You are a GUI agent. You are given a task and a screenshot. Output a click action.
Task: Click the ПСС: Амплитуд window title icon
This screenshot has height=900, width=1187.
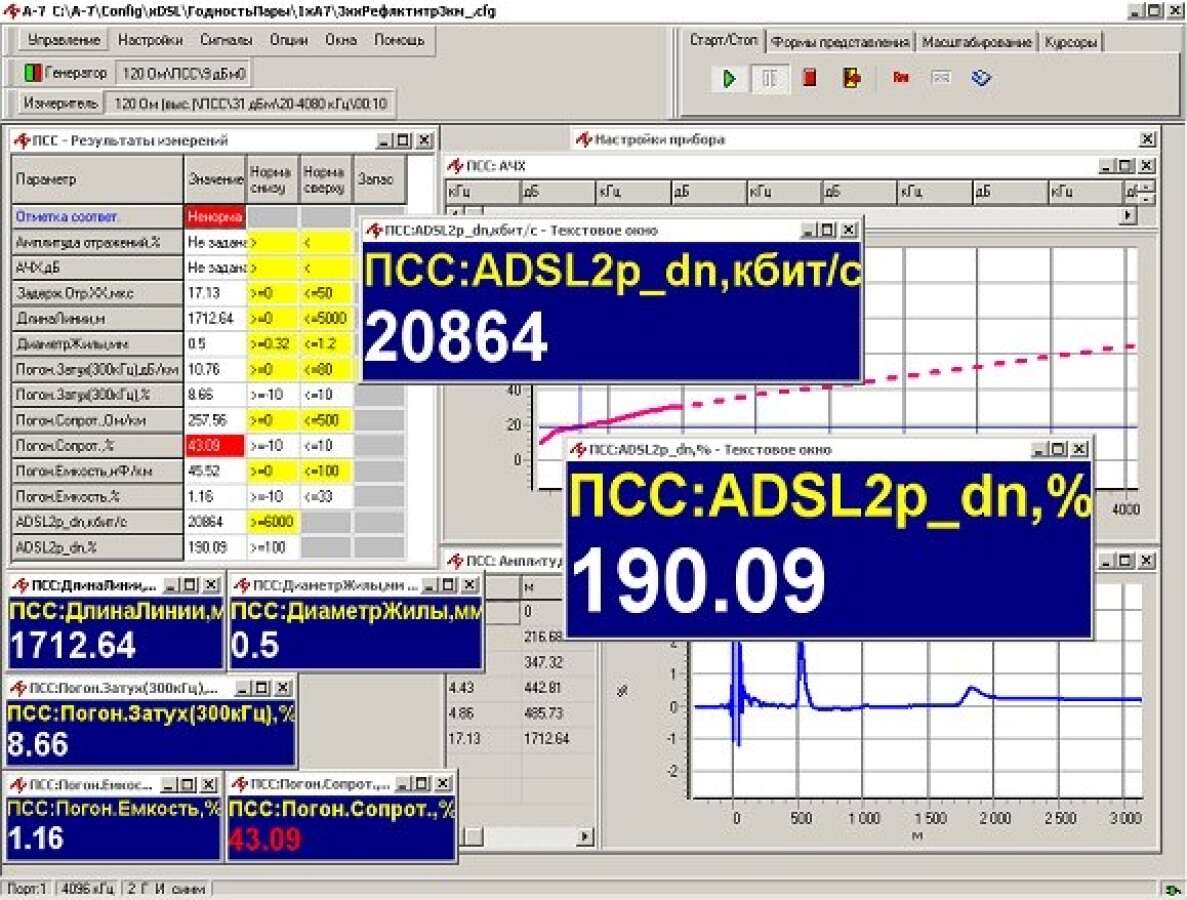[455, 561]
